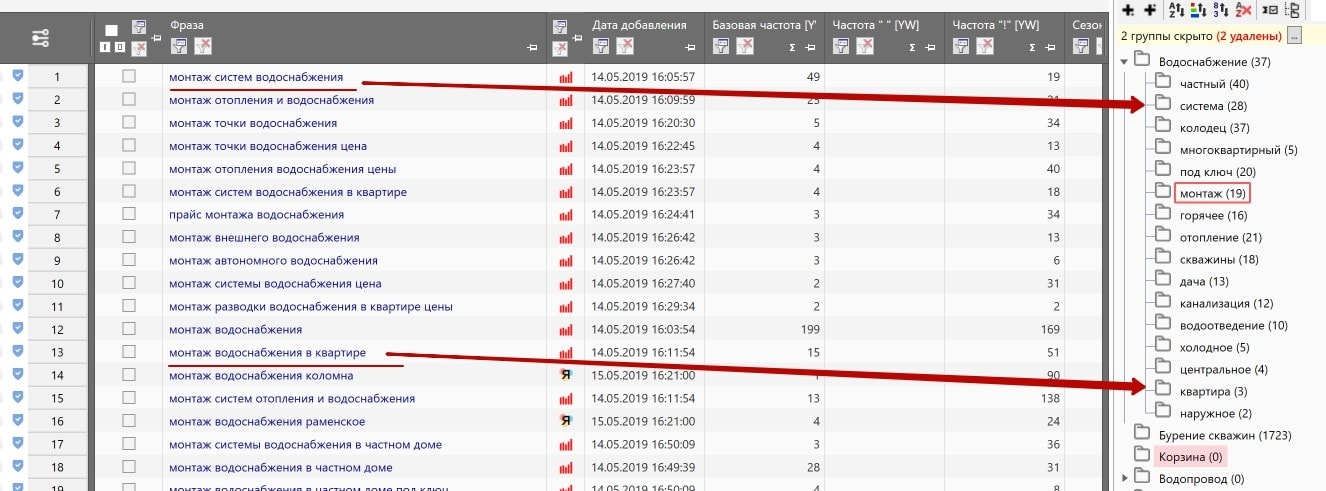The width and height of the screenshot is (1326, 491).
Task: Click filter icon under Дата добавления header
Action: pyautogui.click(x=601, y=45)
